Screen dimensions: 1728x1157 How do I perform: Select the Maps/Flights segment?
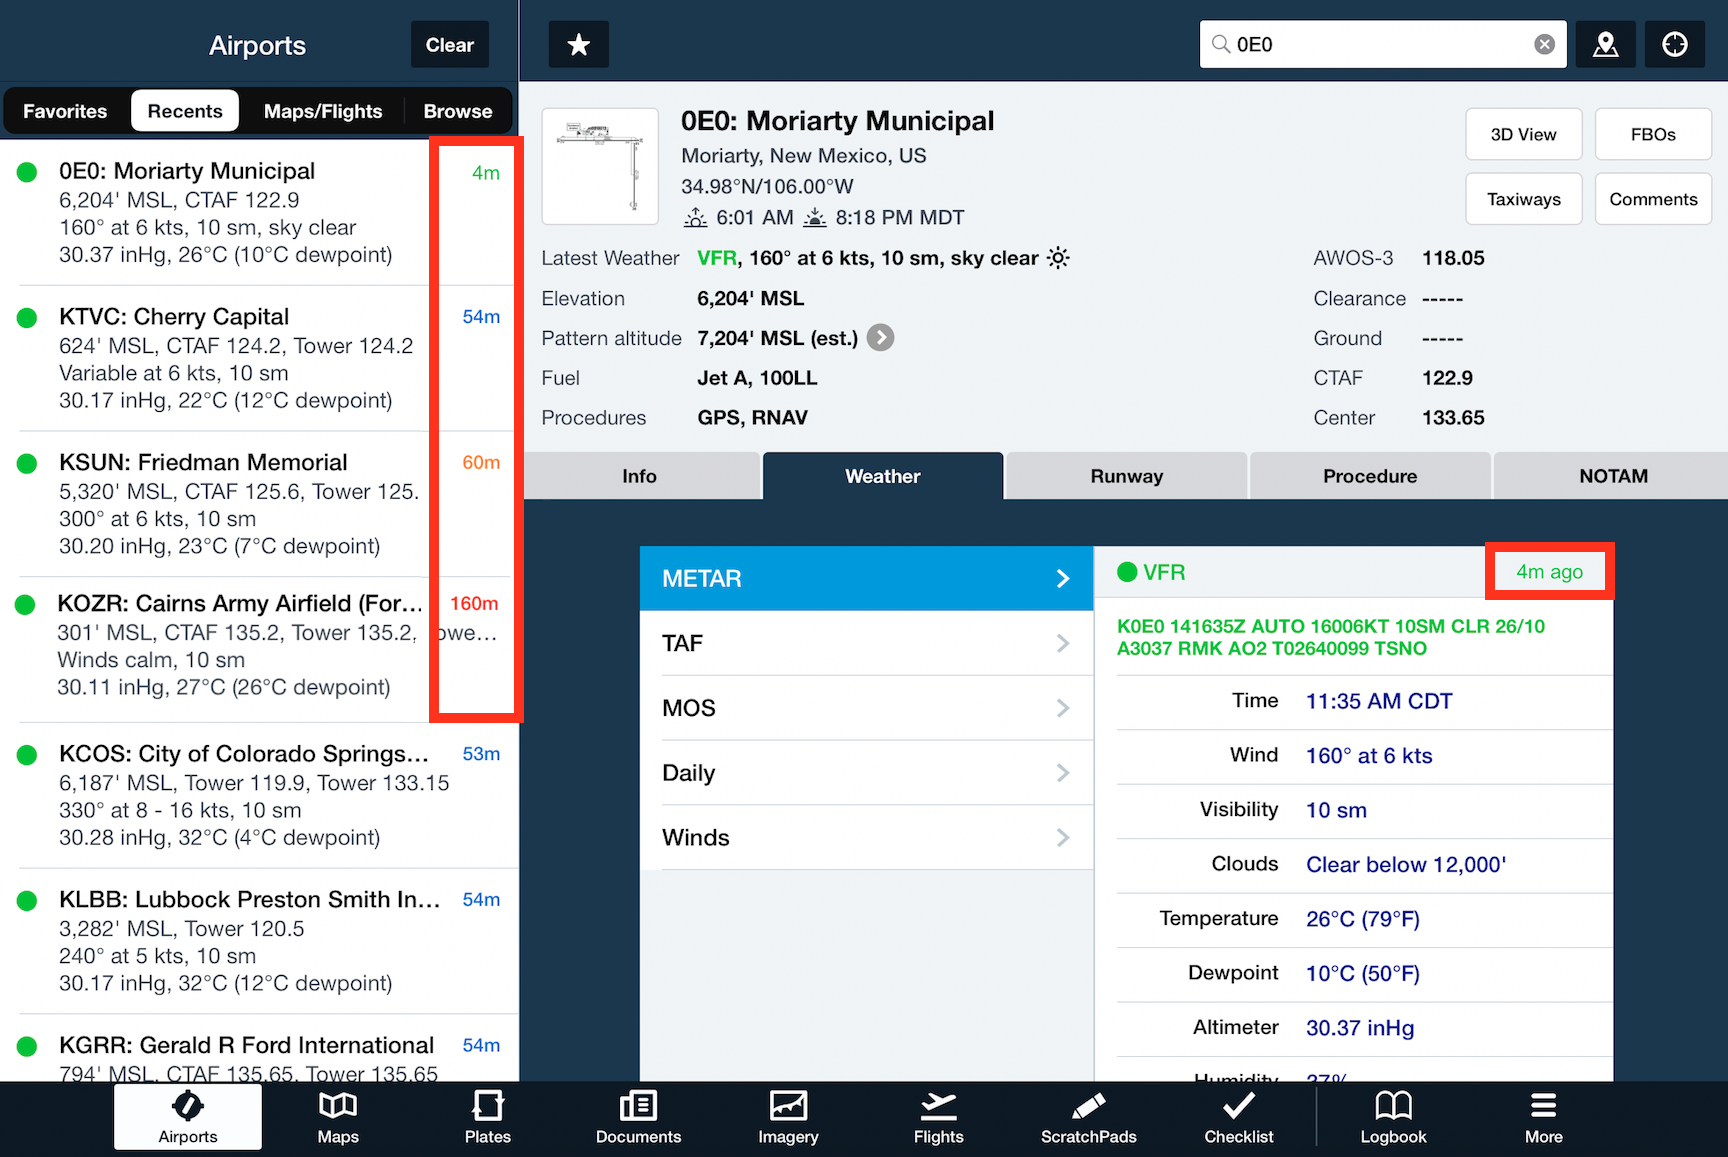[322, 111]
